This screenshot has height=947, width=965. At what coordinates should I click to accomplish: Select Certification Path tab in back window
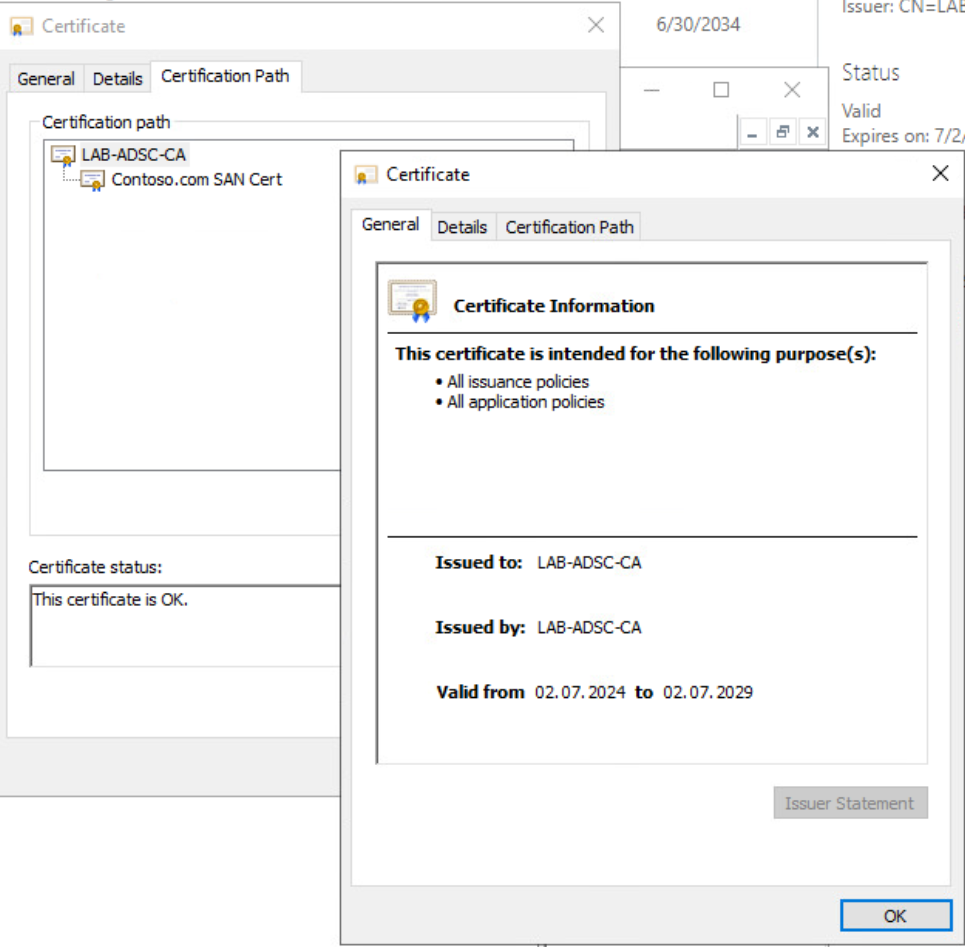[x=225, y=76]
